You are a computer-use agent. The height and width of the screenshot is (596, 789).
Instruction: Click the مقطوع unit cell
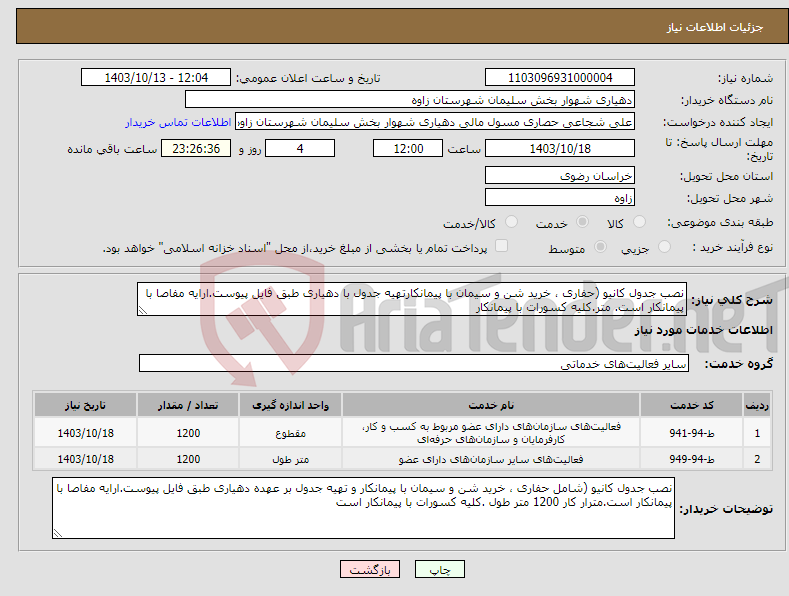click(290, 433)
